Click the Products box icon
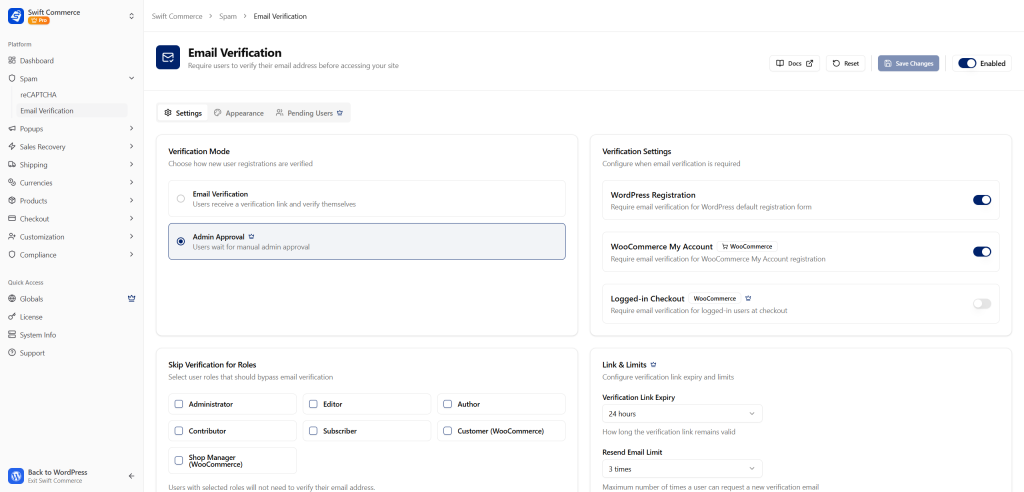This screenshot has height=492, width=1024. [x=12, y=201]
